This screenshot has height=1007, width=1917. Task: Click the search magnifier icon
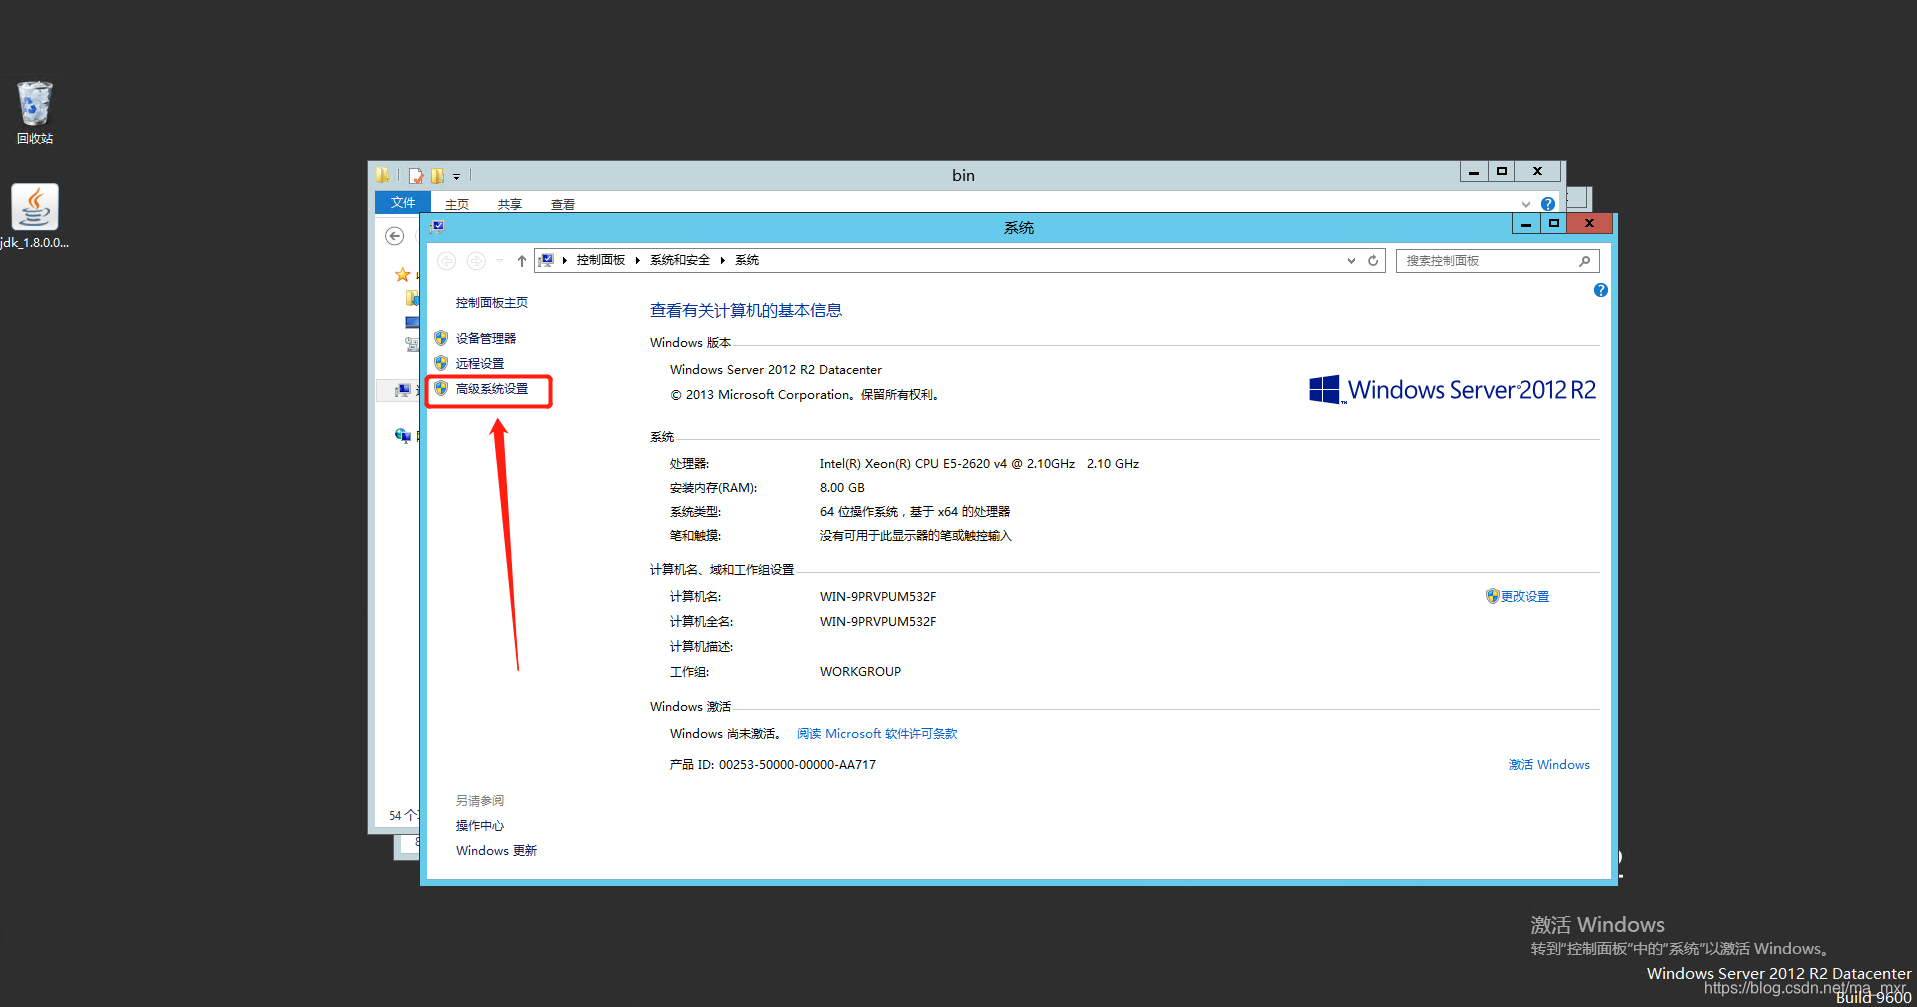pyautogui.click(x=1584, y=261)
